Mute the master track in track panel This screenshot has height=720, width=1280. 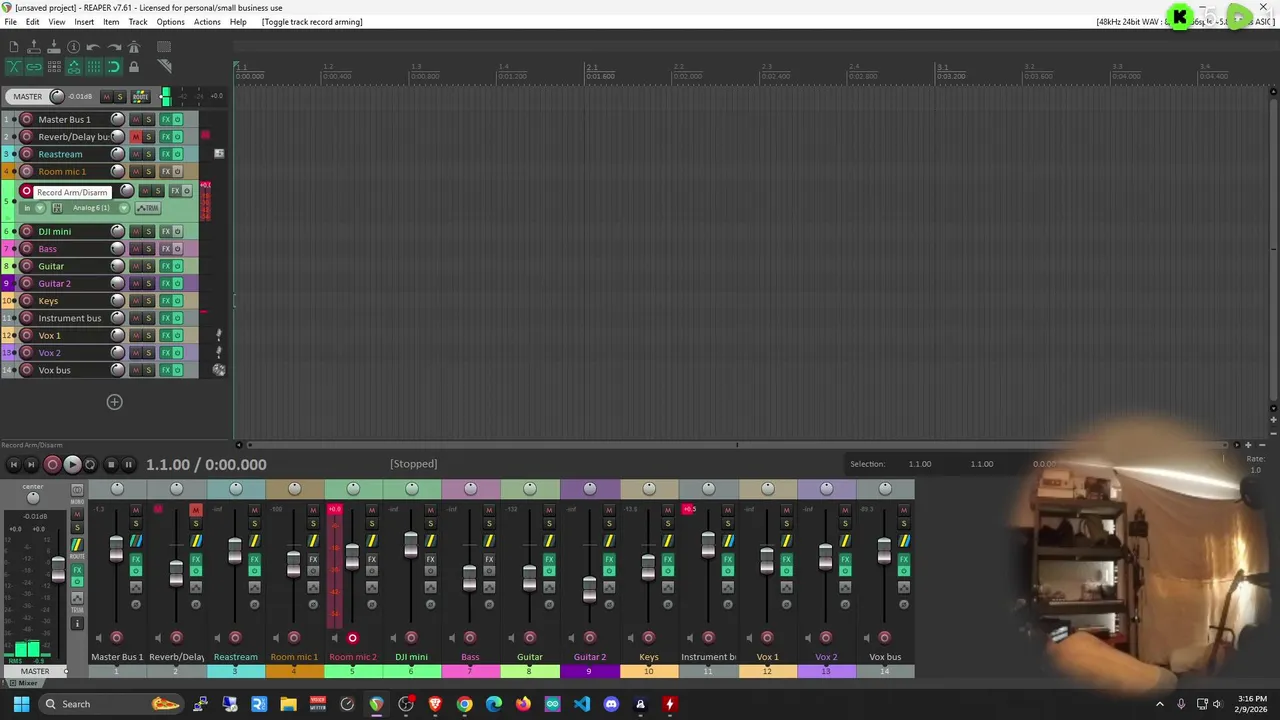[x=107, y=97]
